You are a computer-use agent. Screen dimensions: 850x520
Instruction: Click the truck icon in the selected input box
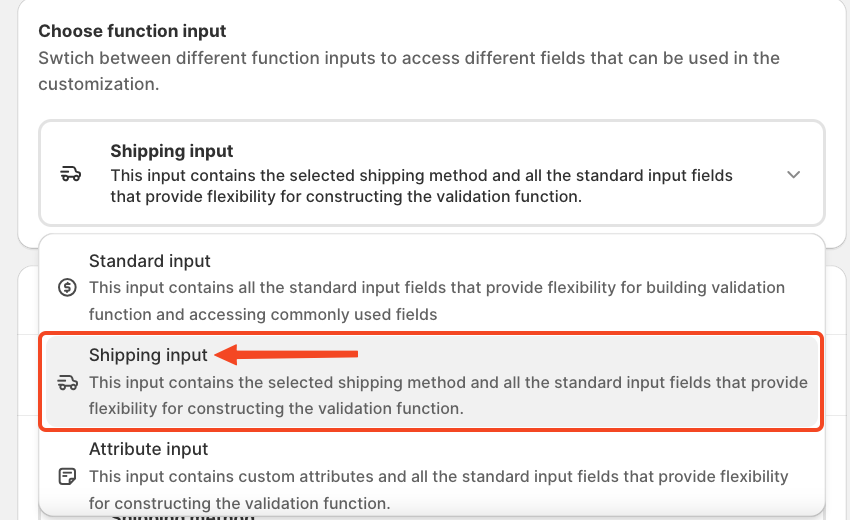click(70, 174)
